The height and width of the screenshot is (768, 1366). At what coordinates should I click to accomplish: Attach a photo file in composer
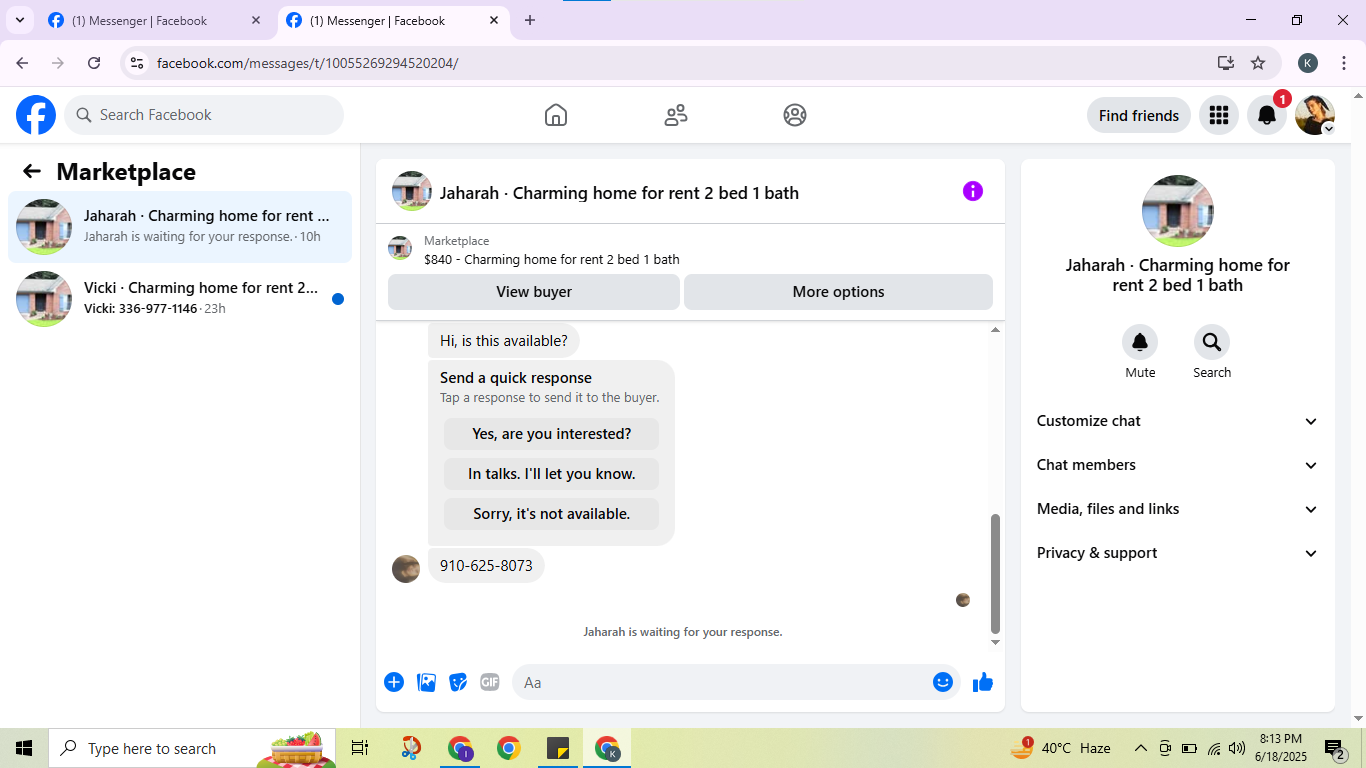pyautogui.click(x=426, y=682)
